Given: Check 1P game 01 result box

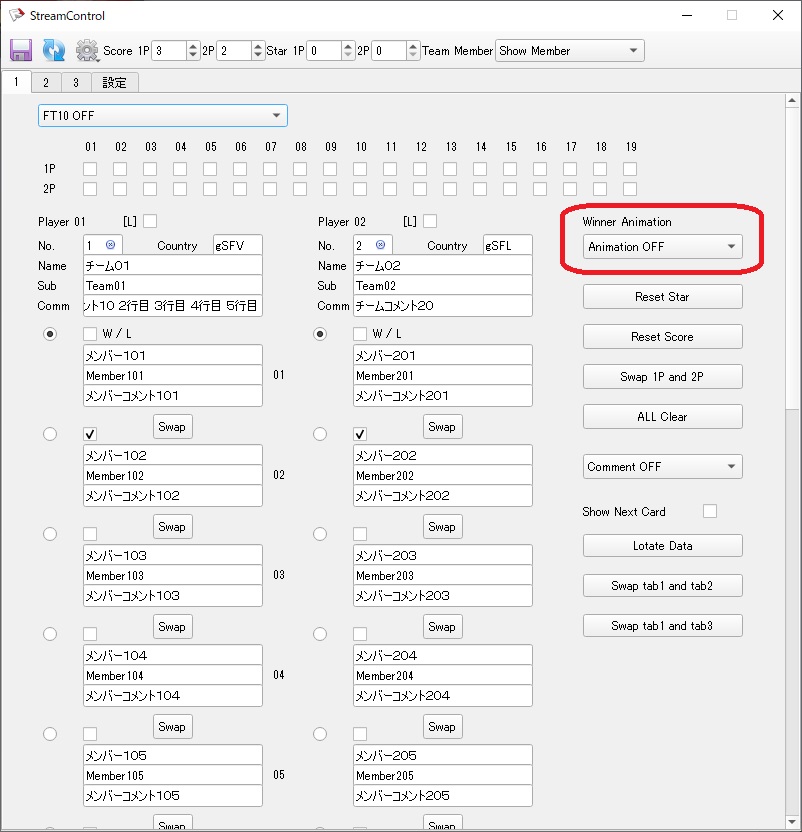Looking at the screenshot, I should click(x=90, y=169).
